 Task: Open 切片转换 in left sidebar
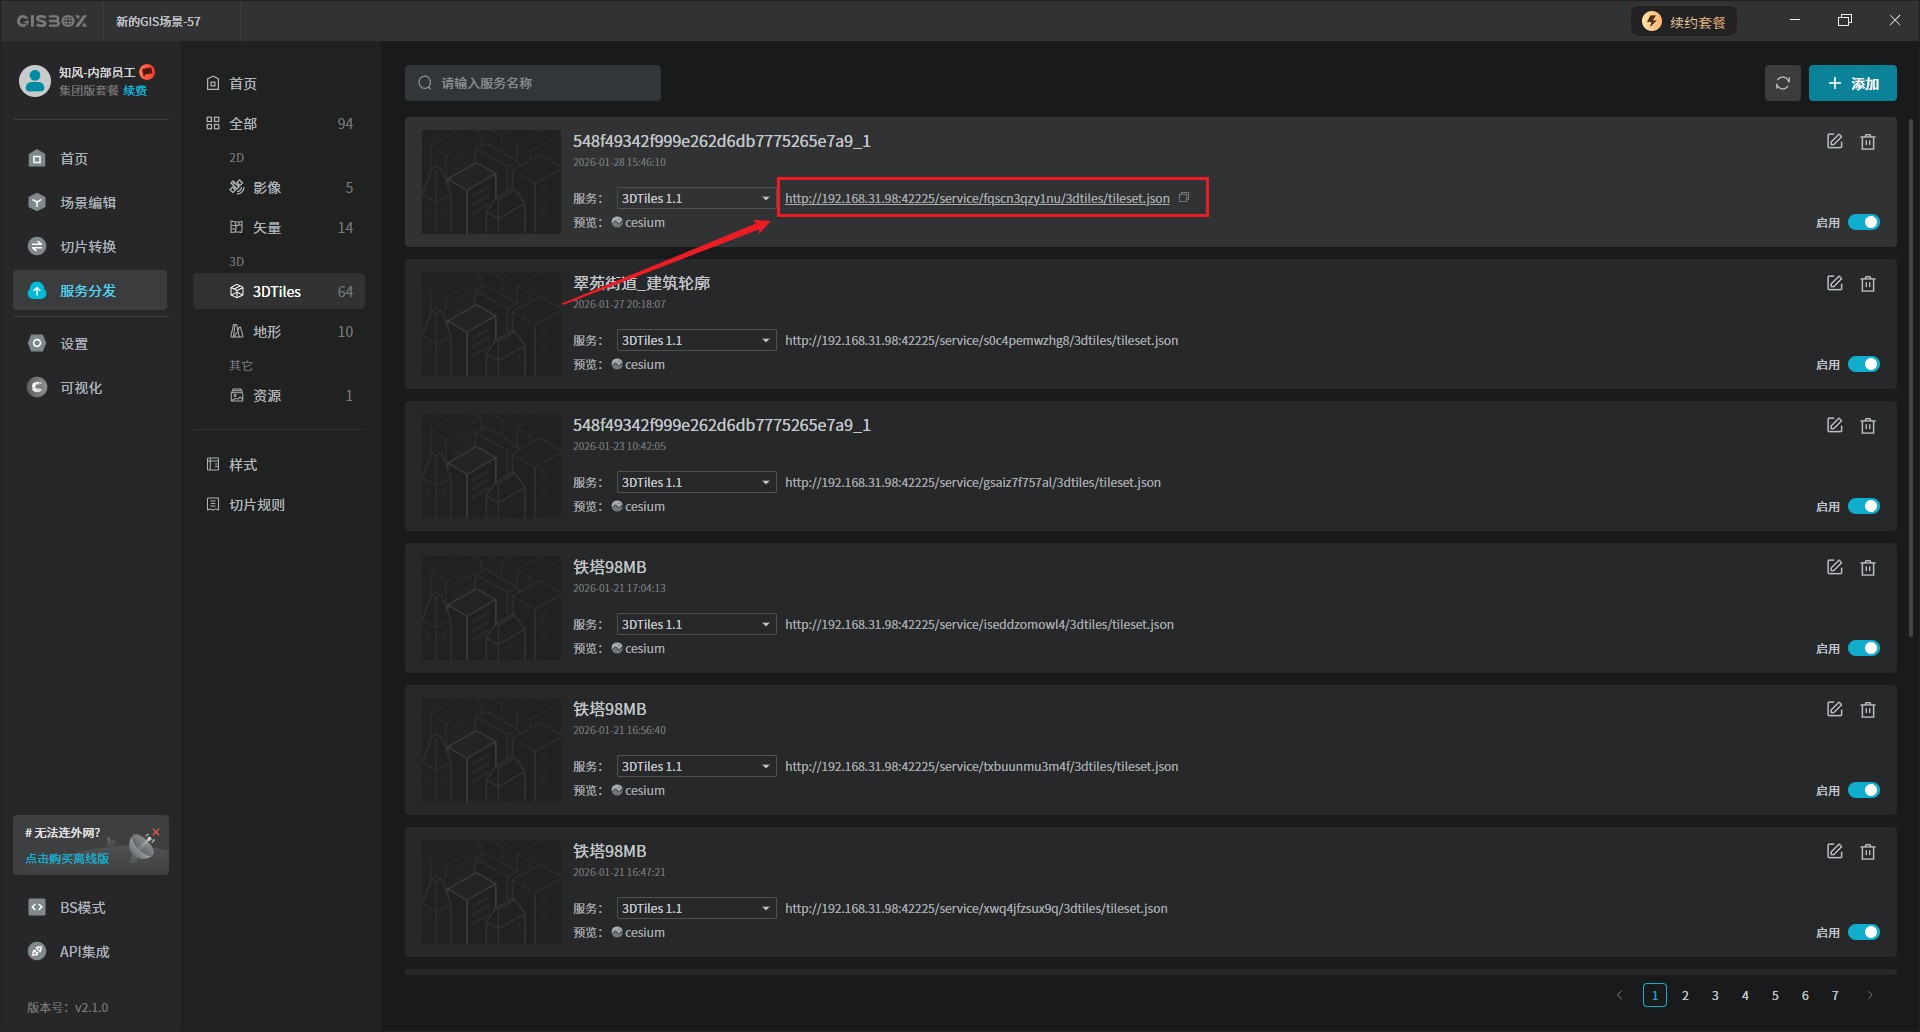(88, 247)
